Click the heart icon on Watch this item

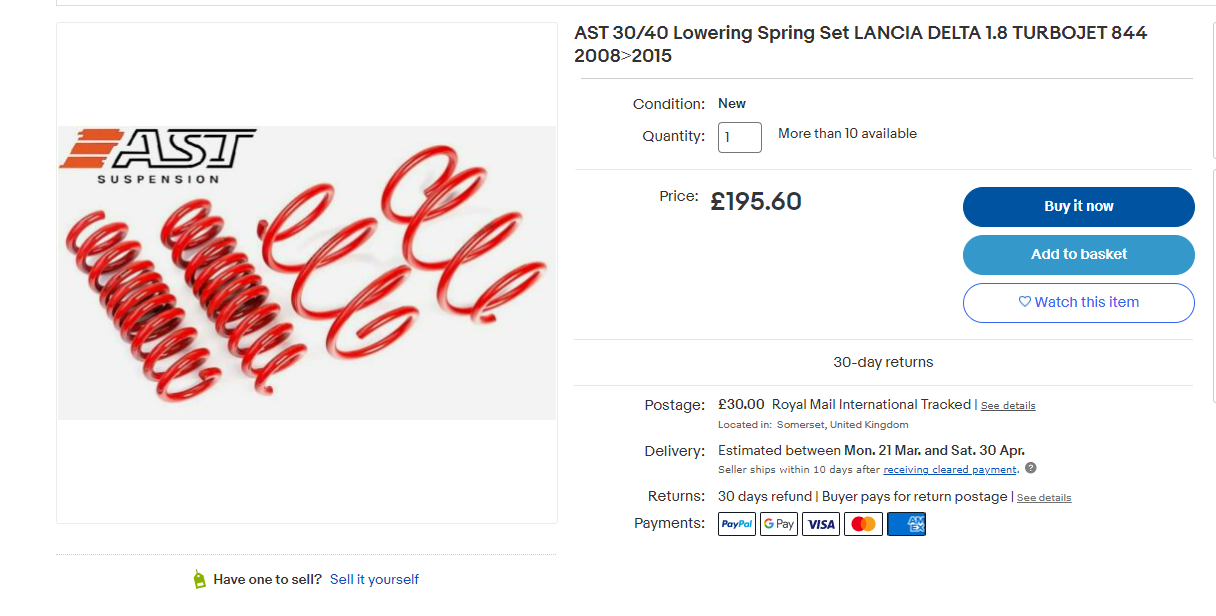(1024, 302)
